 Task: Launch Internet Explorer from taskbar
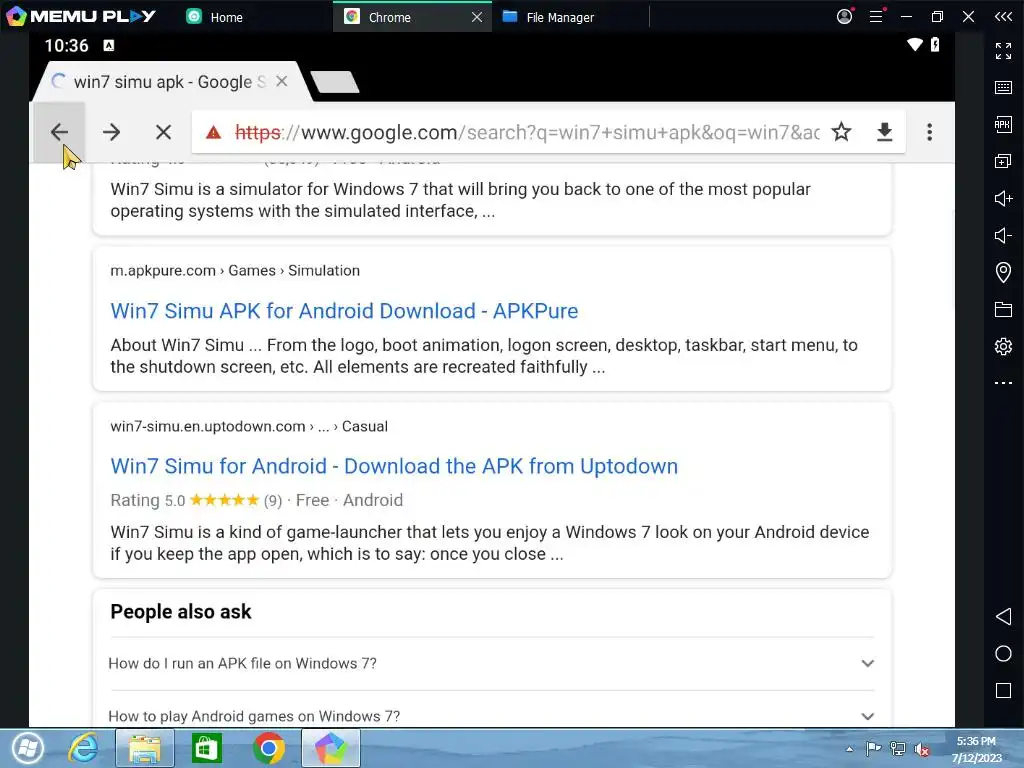point(84,748)
